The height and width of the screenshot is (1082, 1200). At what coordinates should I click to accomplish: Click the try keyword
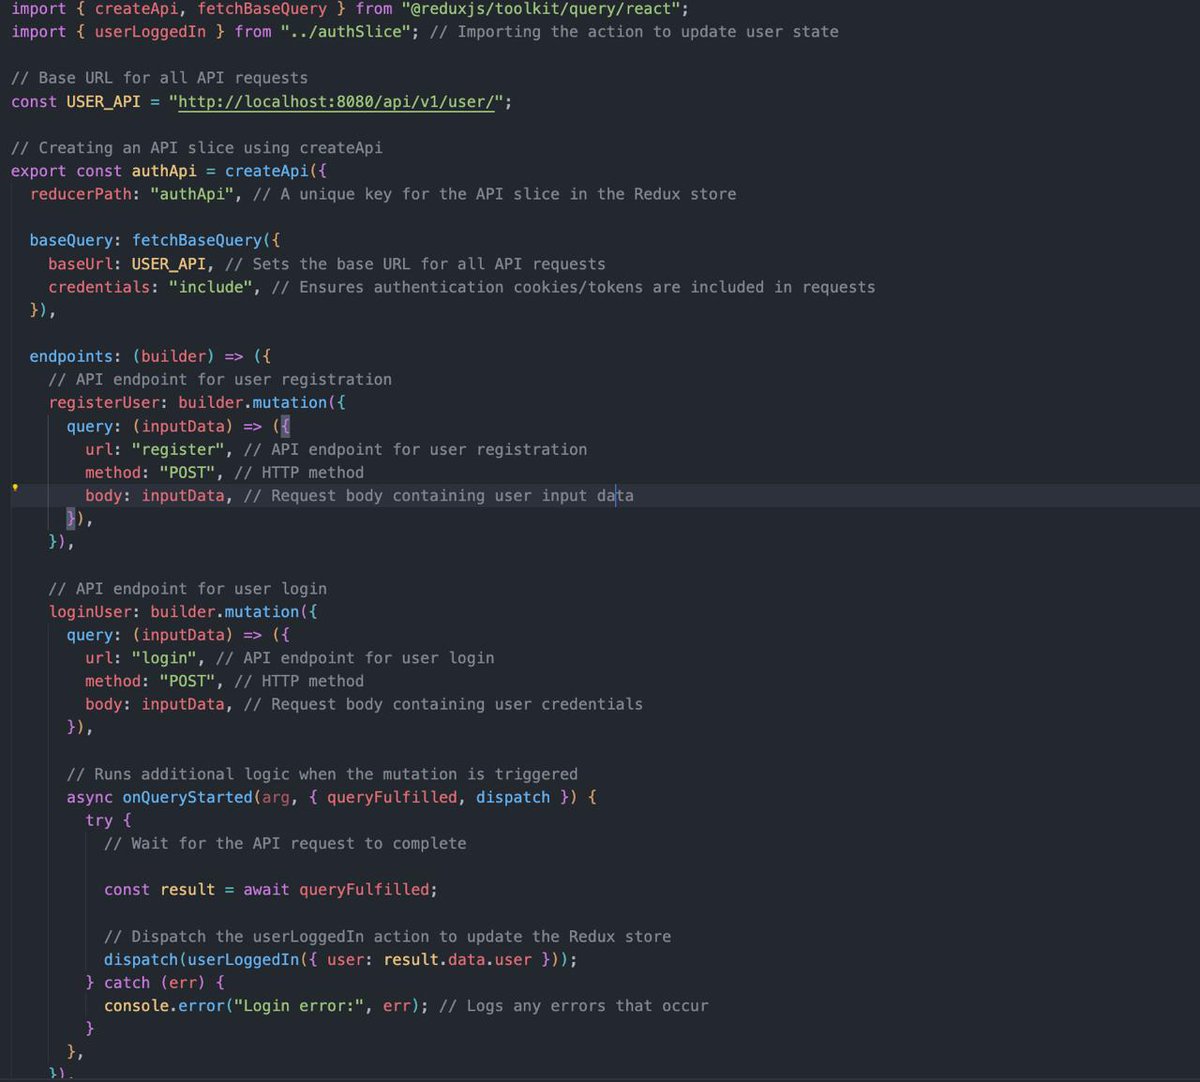pyautogui.click(x=99, y=821)
